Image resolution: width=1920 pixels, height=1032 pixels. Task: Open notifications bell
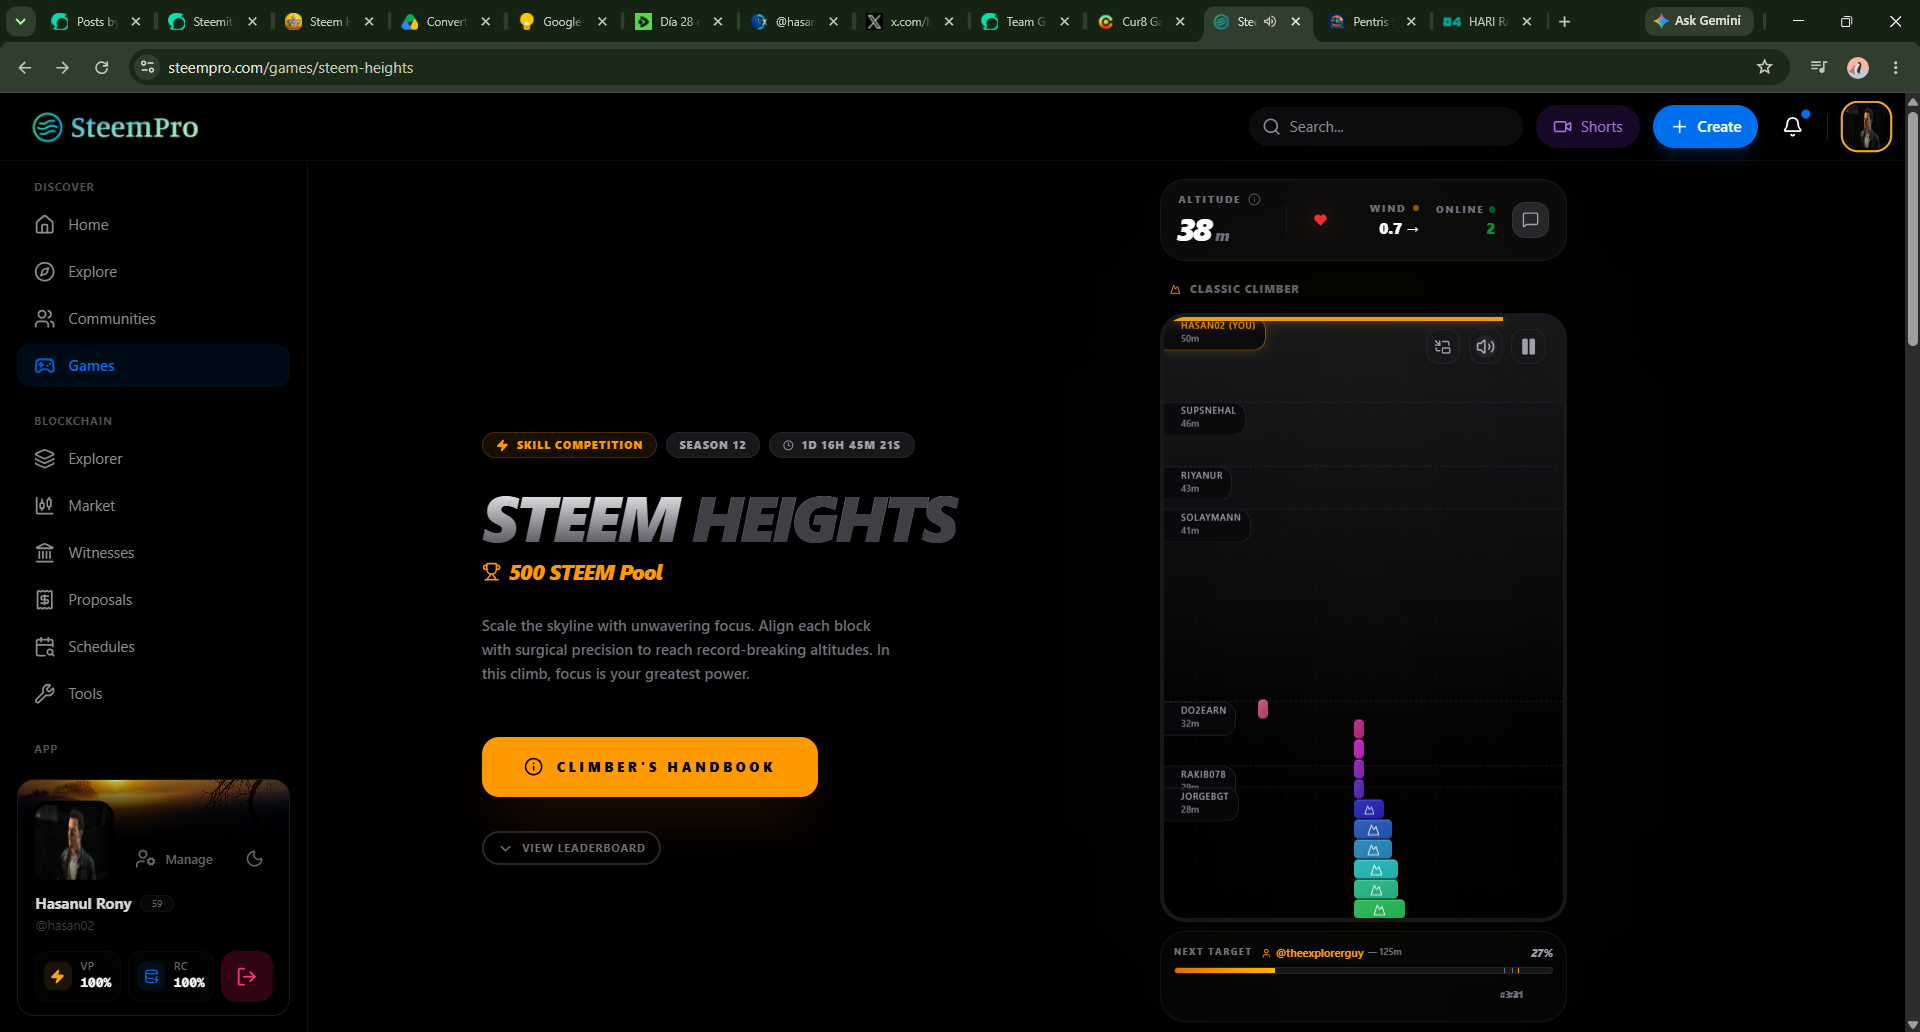1793,126
